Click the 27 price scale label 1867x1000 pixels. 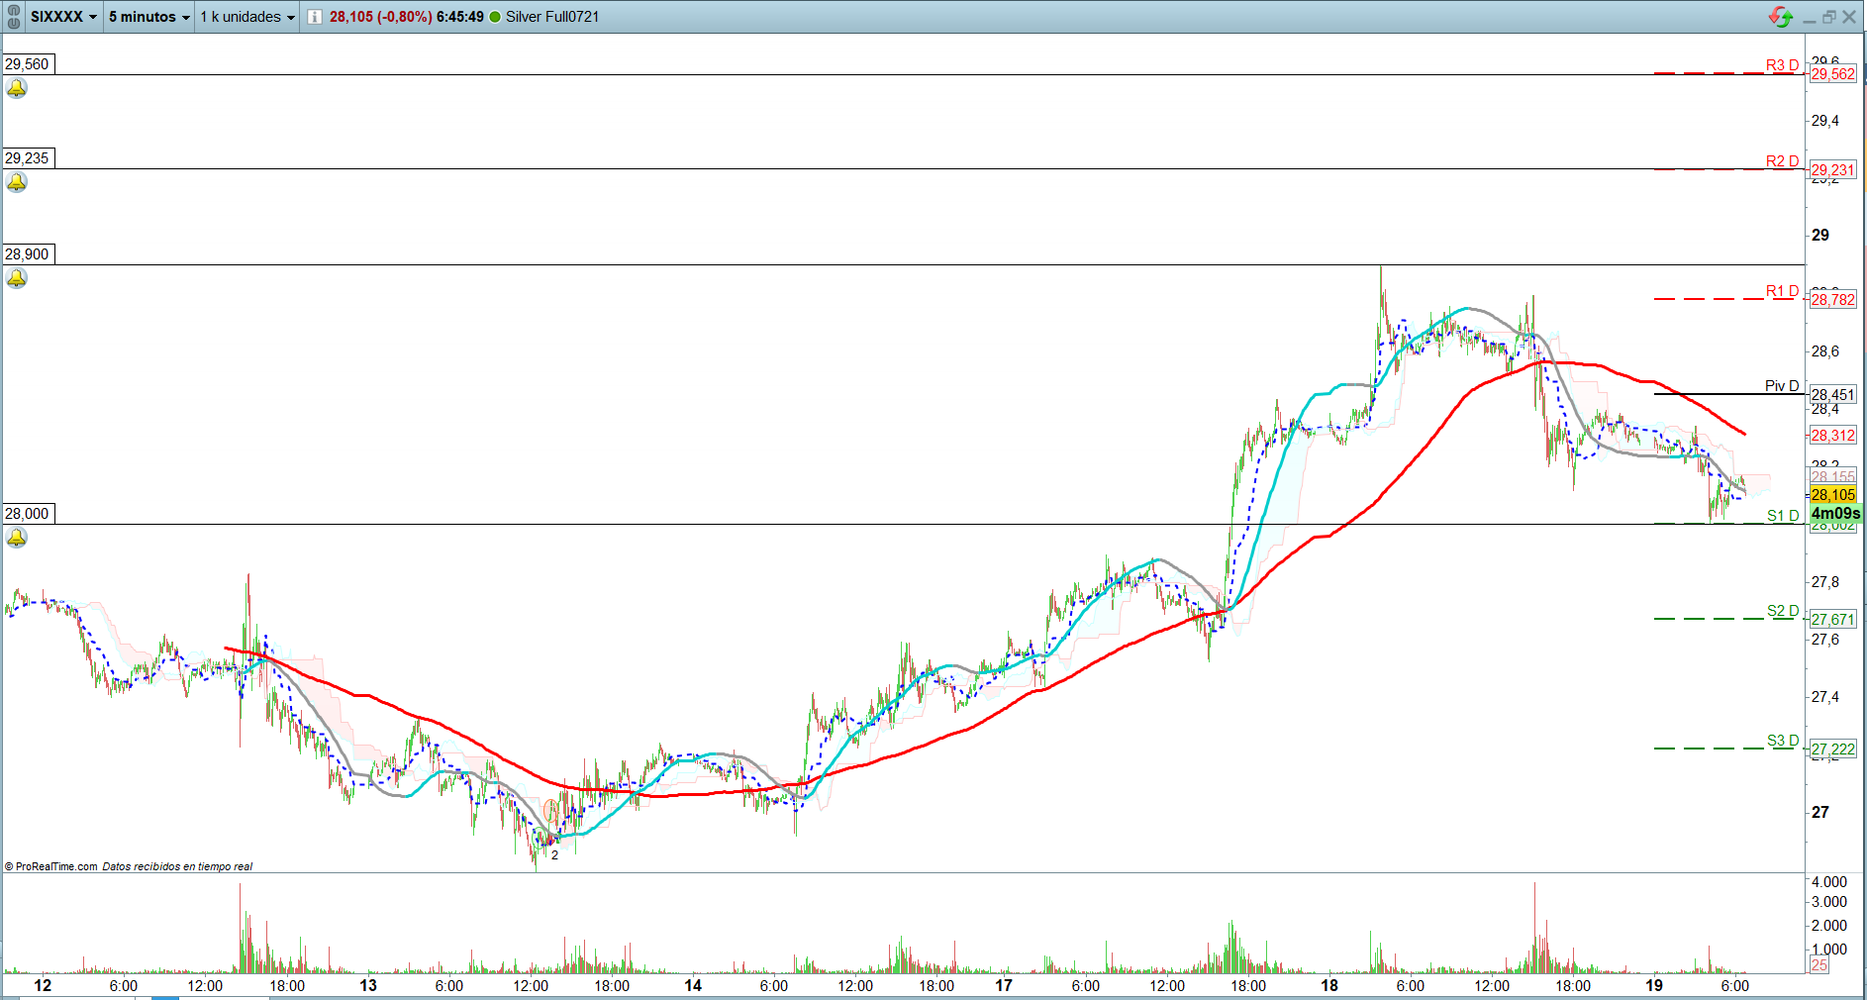point(1820,812)
